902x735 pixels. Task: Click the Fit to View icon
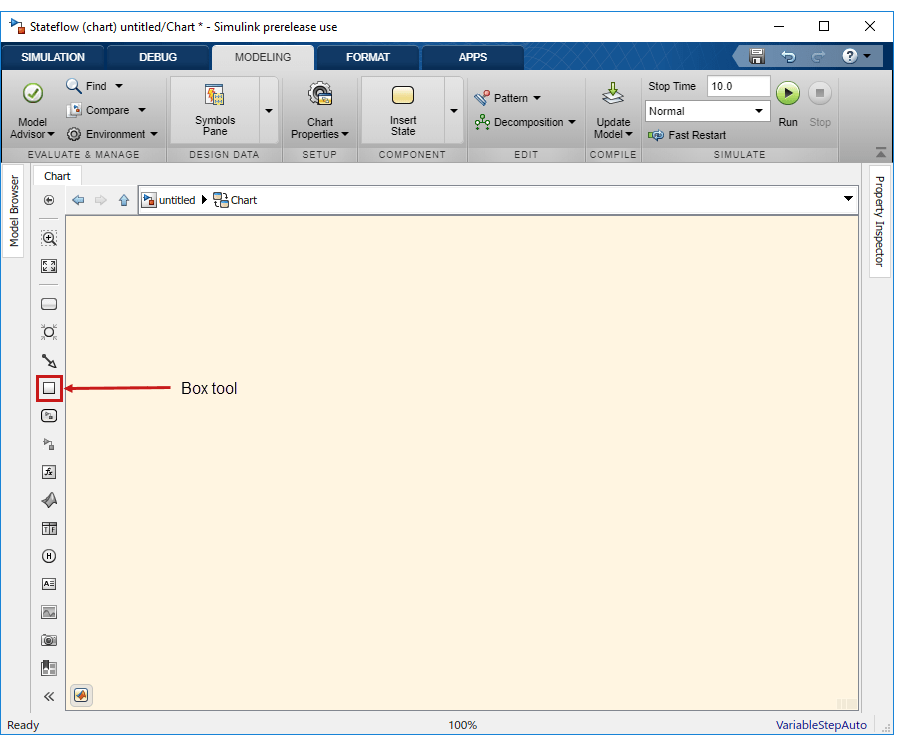49,266
